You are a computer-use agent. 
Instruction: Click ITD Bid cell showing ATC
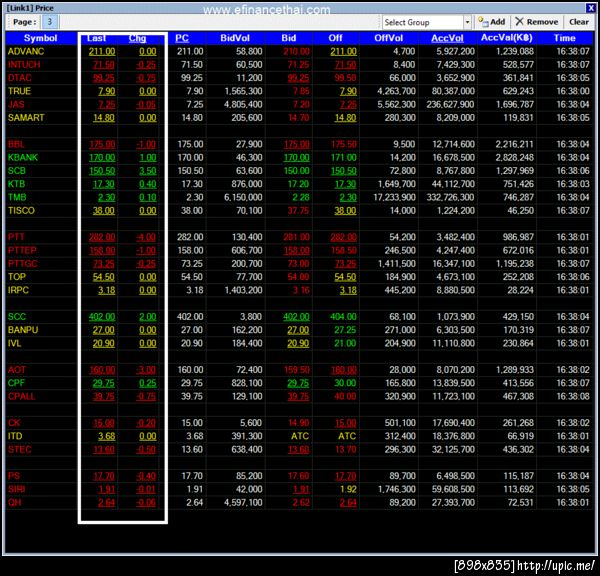tap(300, 436)
